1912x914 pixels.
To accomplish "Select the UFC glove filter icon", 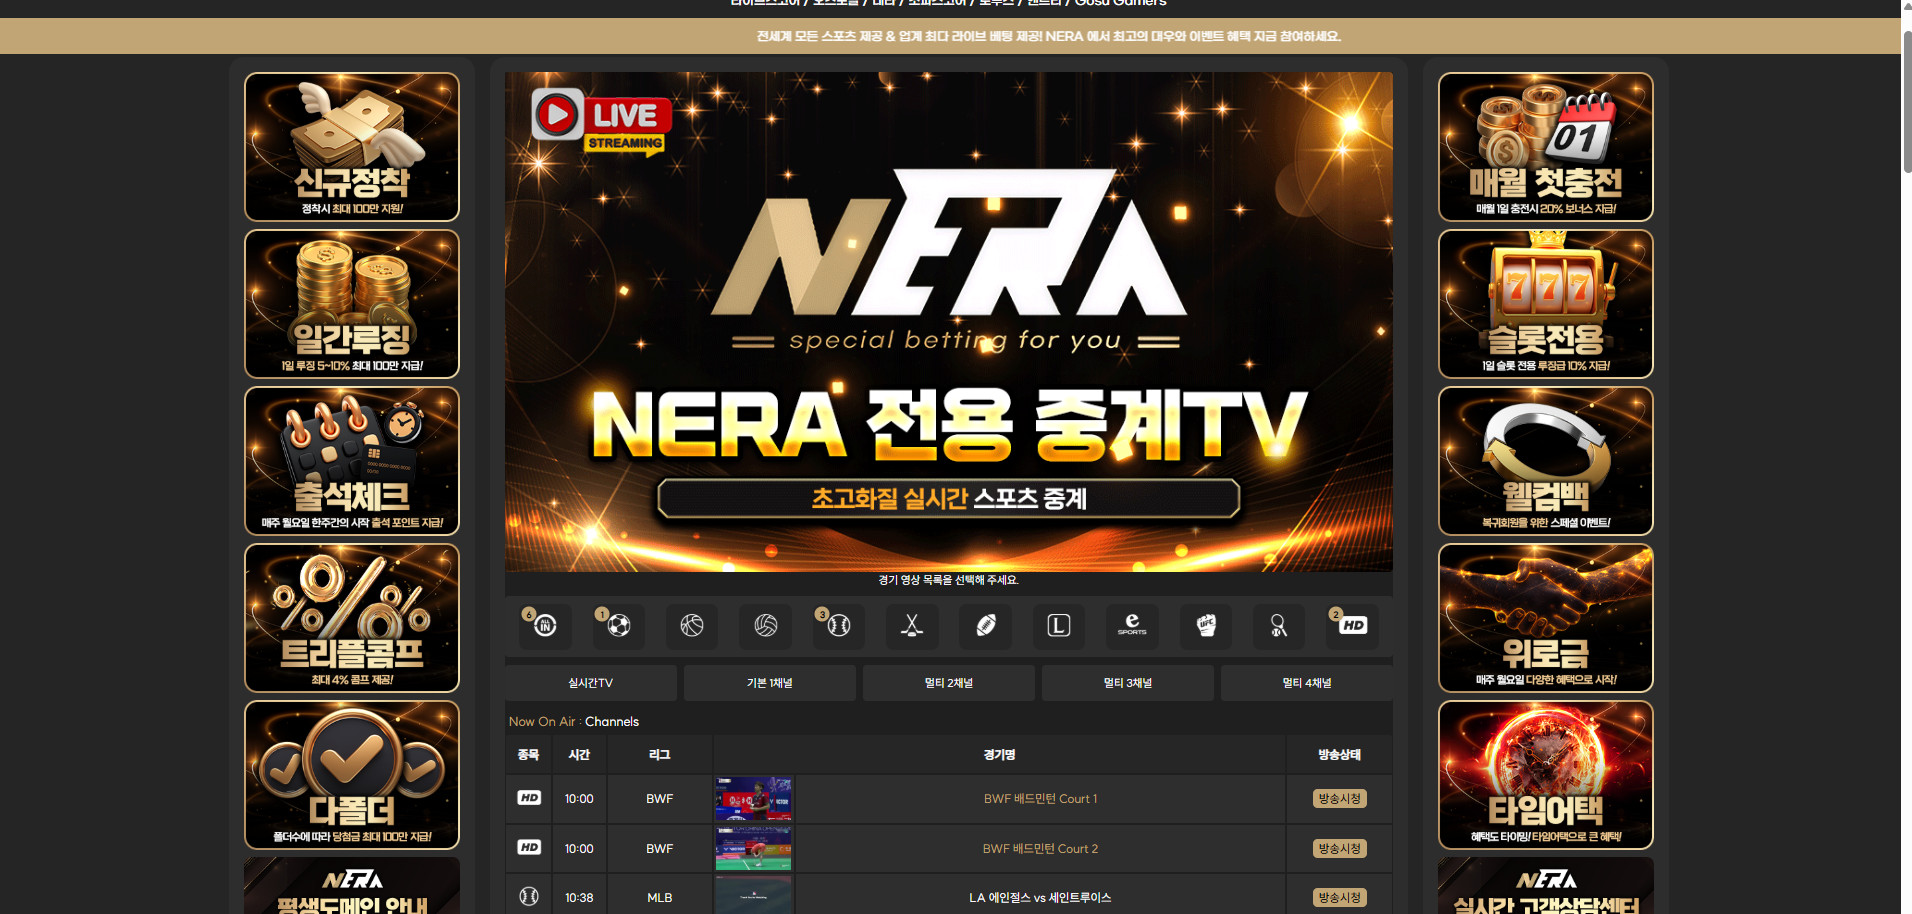I will click(1206, 625).
